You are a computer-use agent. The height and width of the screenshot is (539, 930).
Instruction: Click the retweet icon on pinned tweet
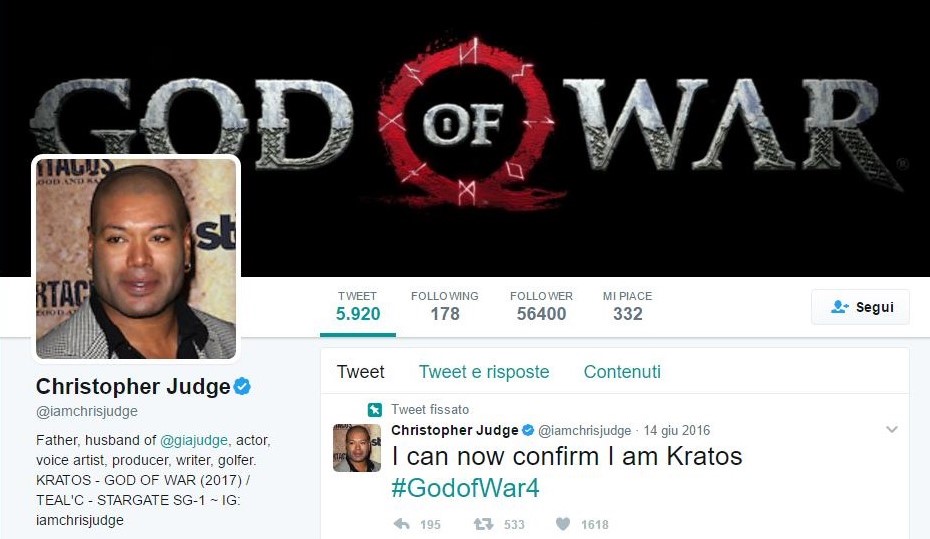tap(483, 524)
